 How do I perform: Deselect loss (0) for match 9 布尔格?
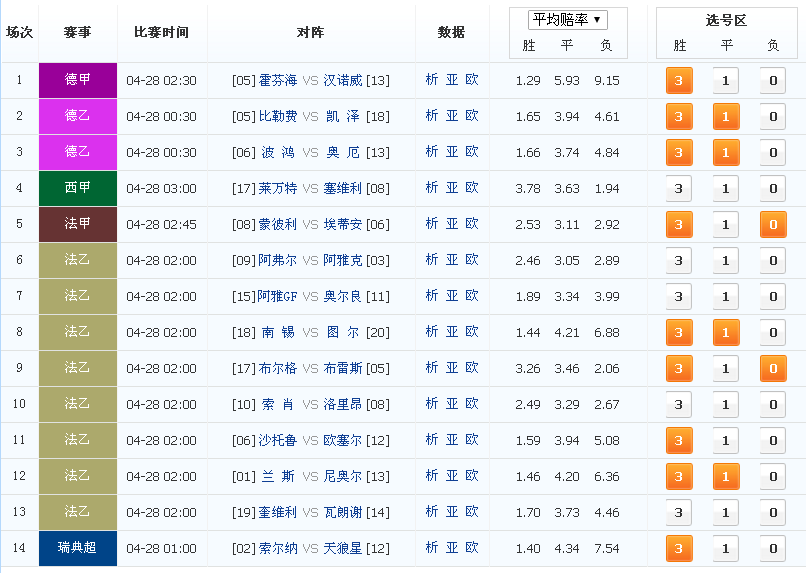click(773, 368)
